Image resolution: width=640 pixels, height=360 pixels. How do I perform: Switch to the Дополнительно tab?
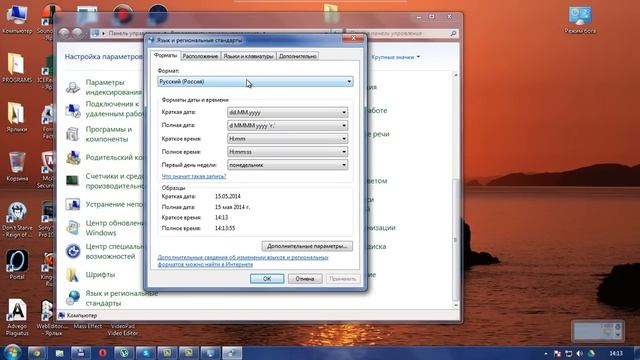pyautogui.click(x=298, y=56)
